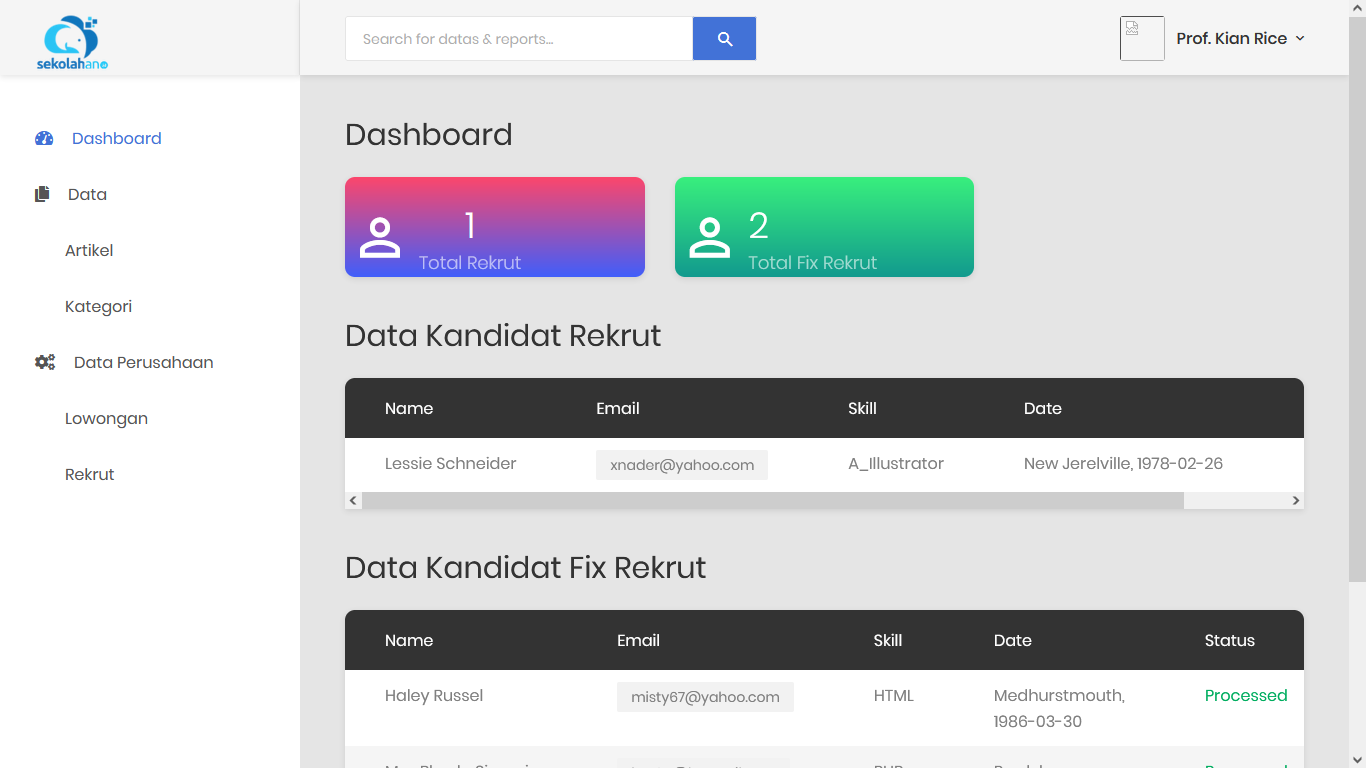Click the left arrow of table horizontal scrollbar

click(x=353, y=501)
